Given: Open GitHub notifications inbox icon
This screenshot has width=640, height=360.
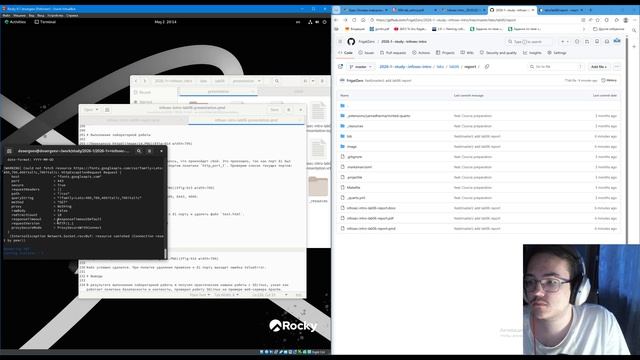Looking at the screenshot, I should point(607,42).
